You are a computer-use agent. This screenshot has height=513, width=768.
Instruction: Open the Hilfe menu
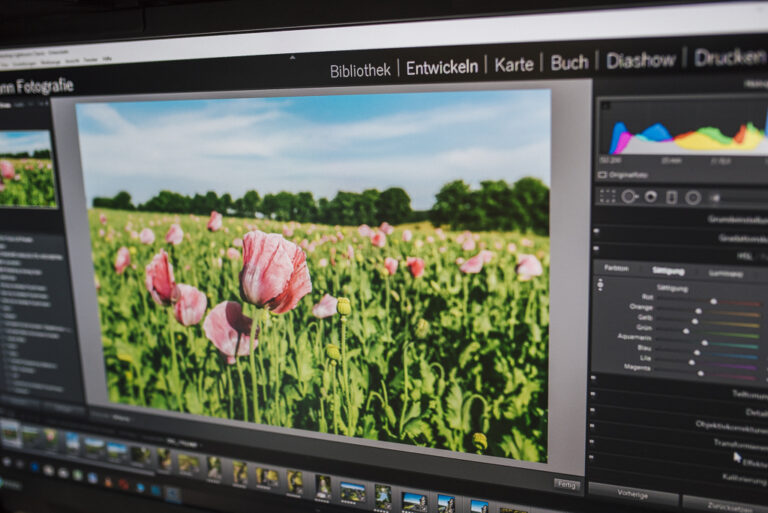107,59
